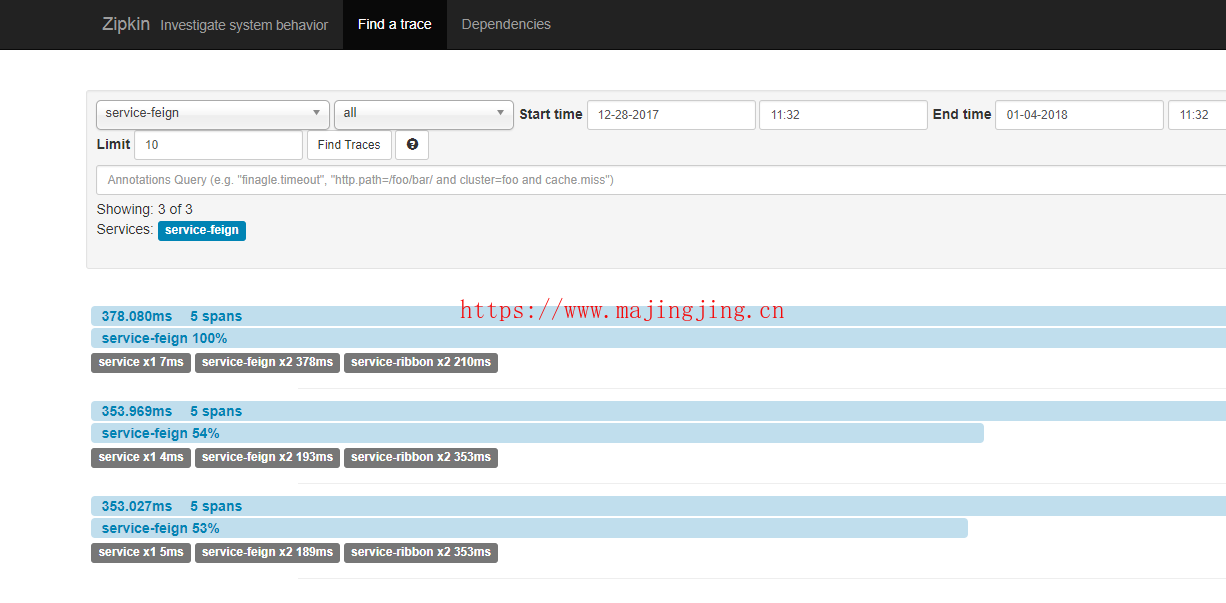Click the blue service-feign services badge
Screen dimensions: 1226x603
point(202,230)
